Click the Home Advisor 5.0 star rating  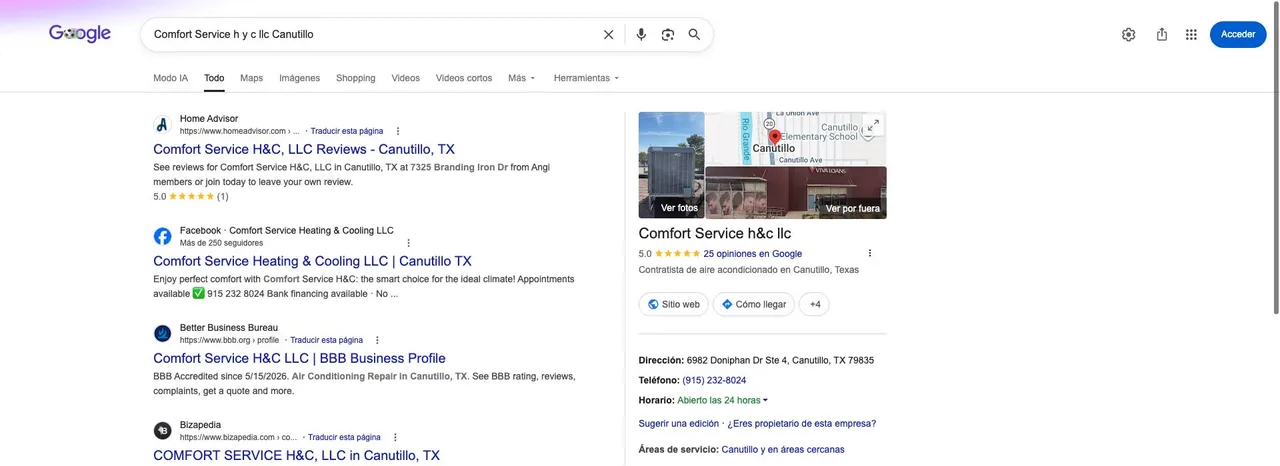191,197
